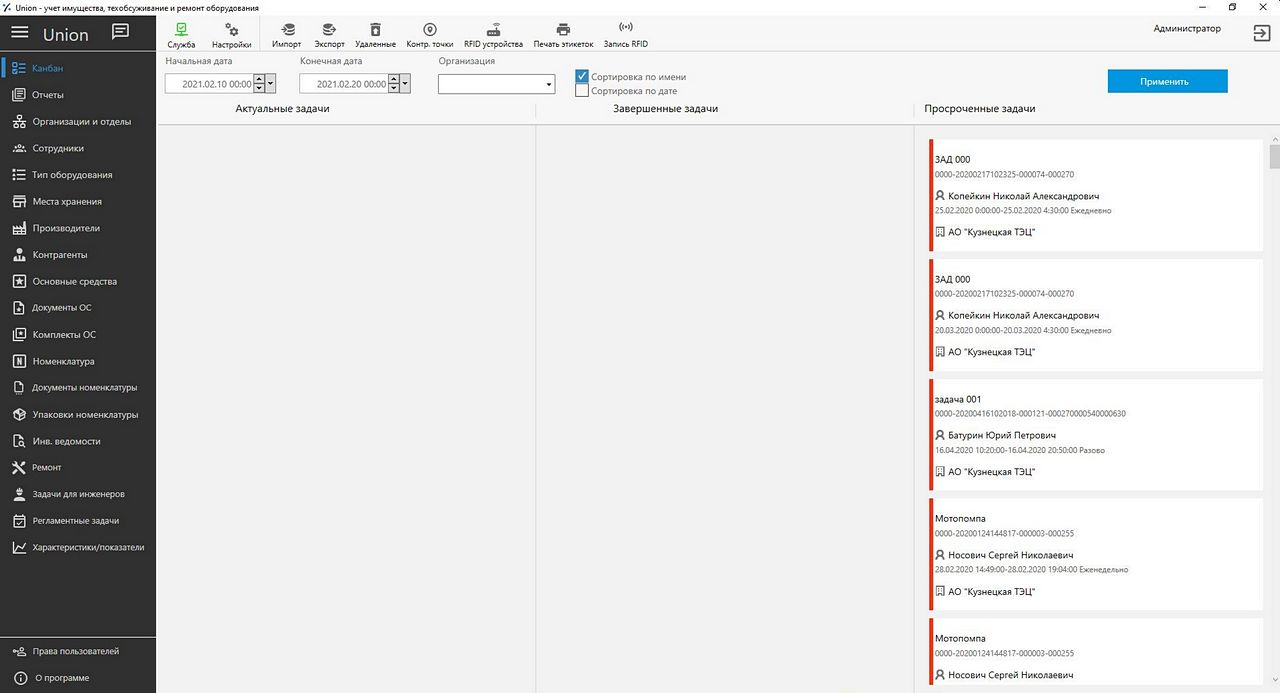Click Упаковки номенклатуры icon

pos(19,414)
